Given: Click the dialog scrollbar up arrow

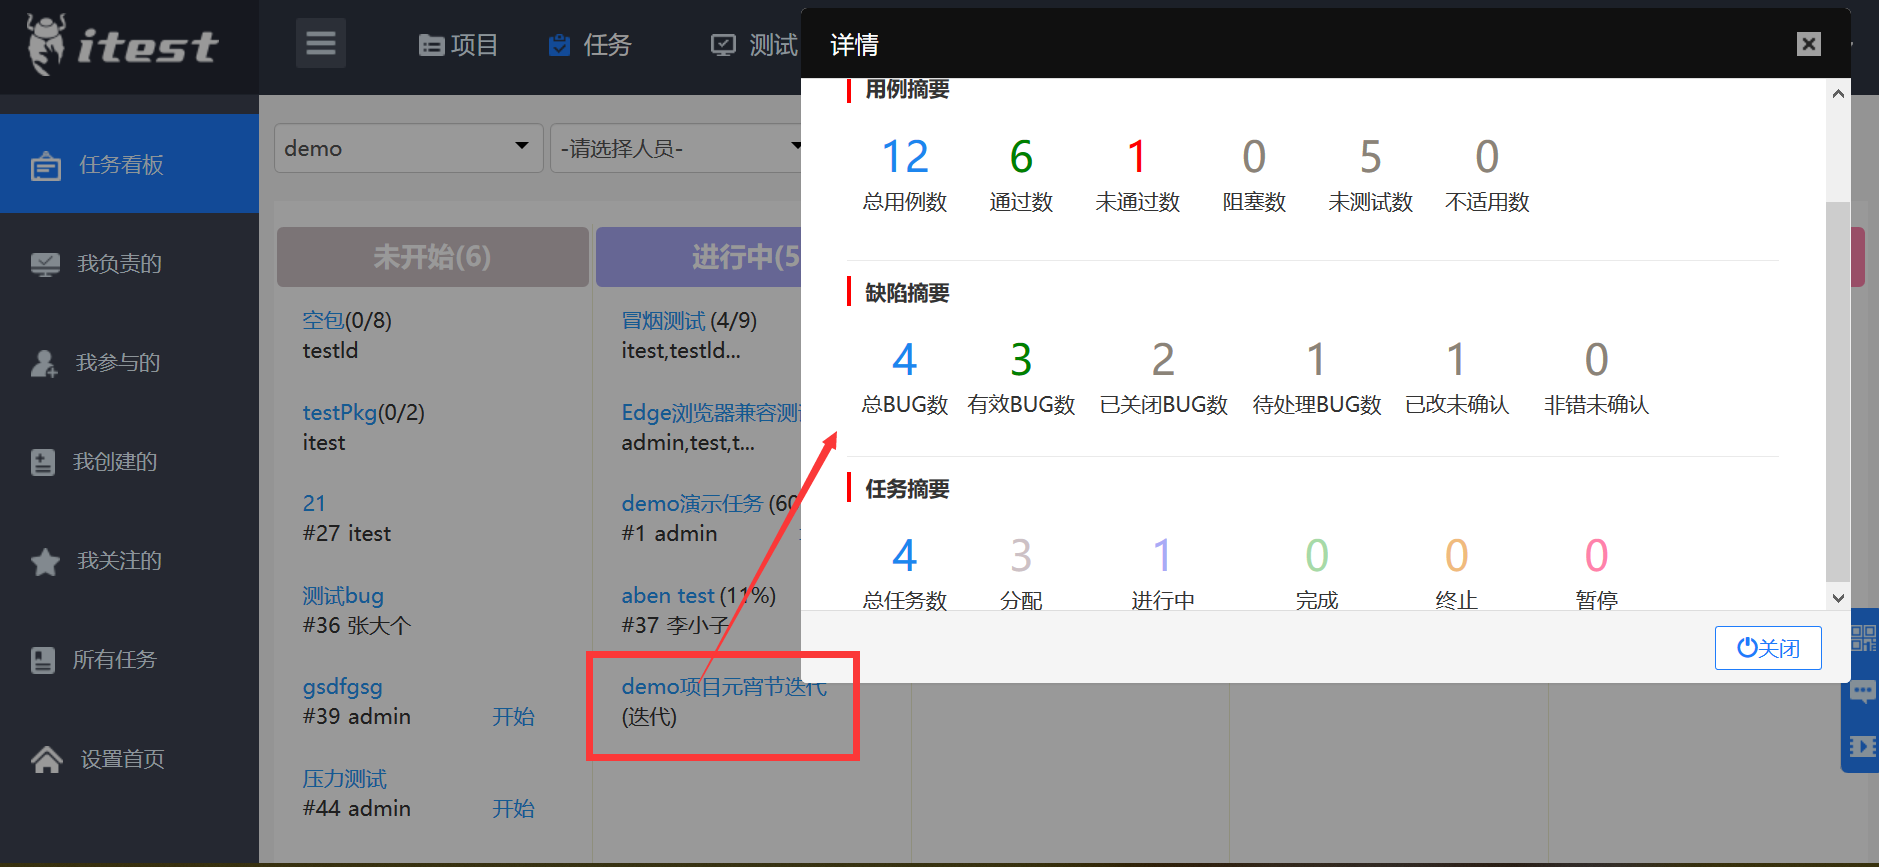Looking at the screenshot, I should [1838, 93].
